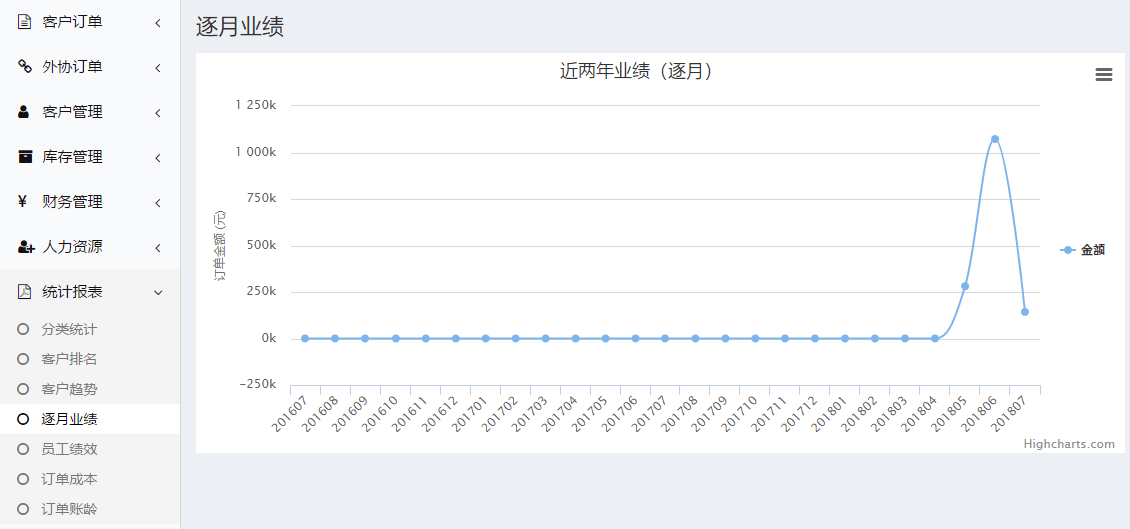Click the 统计报表 PDF file icon
The width and height of the screenshot is (1130, 529).
pyautogui.click(x=25, y=292)
